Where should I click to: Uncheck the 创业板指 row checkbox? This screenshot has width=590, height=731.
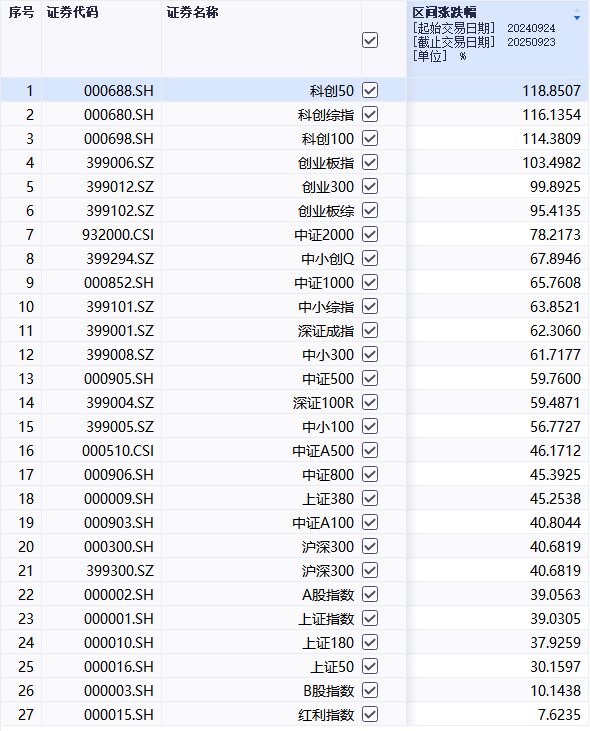point(370,162)
